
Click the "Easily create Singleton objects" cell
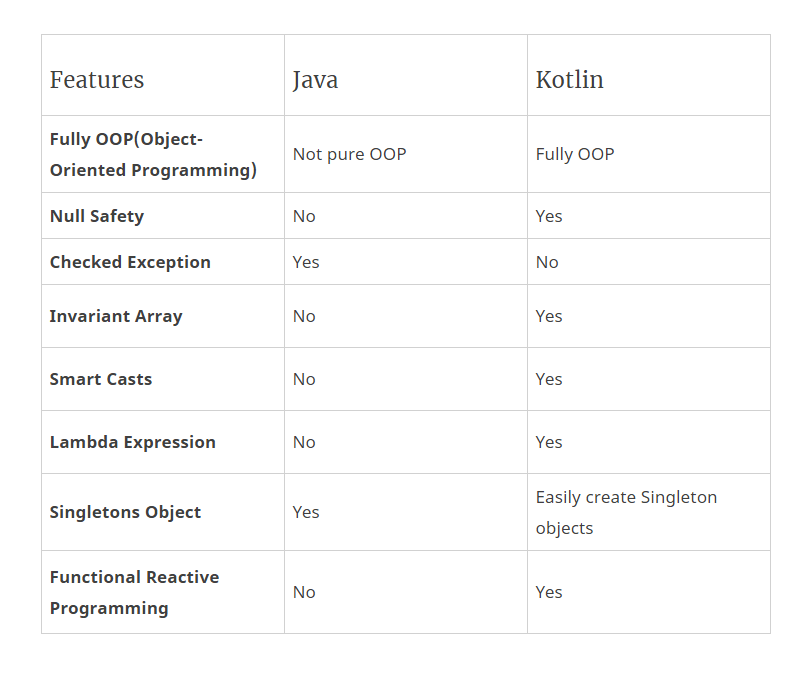(626, 512)
